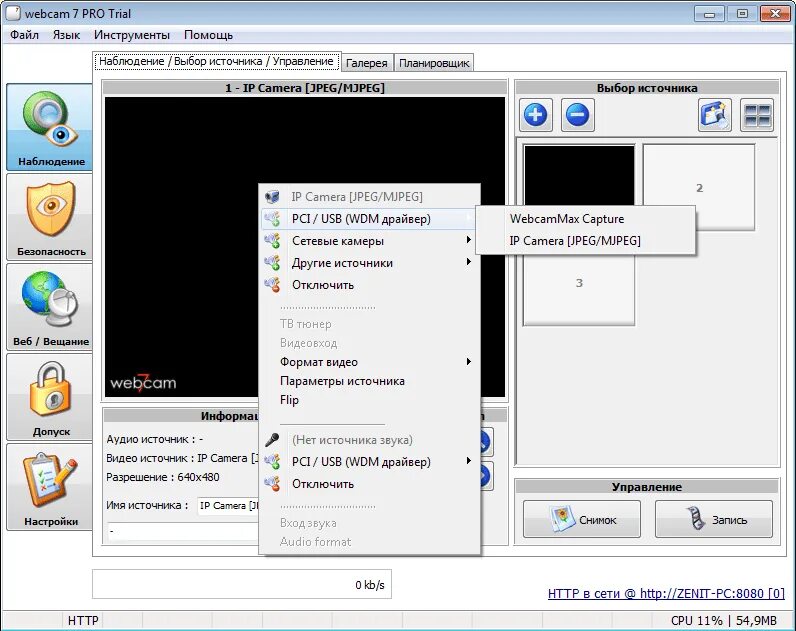Select the Наблюдение / Выбор источника tab
This screenshot has height=631, width=796.
pyautogui.click(x=216, y=61)
